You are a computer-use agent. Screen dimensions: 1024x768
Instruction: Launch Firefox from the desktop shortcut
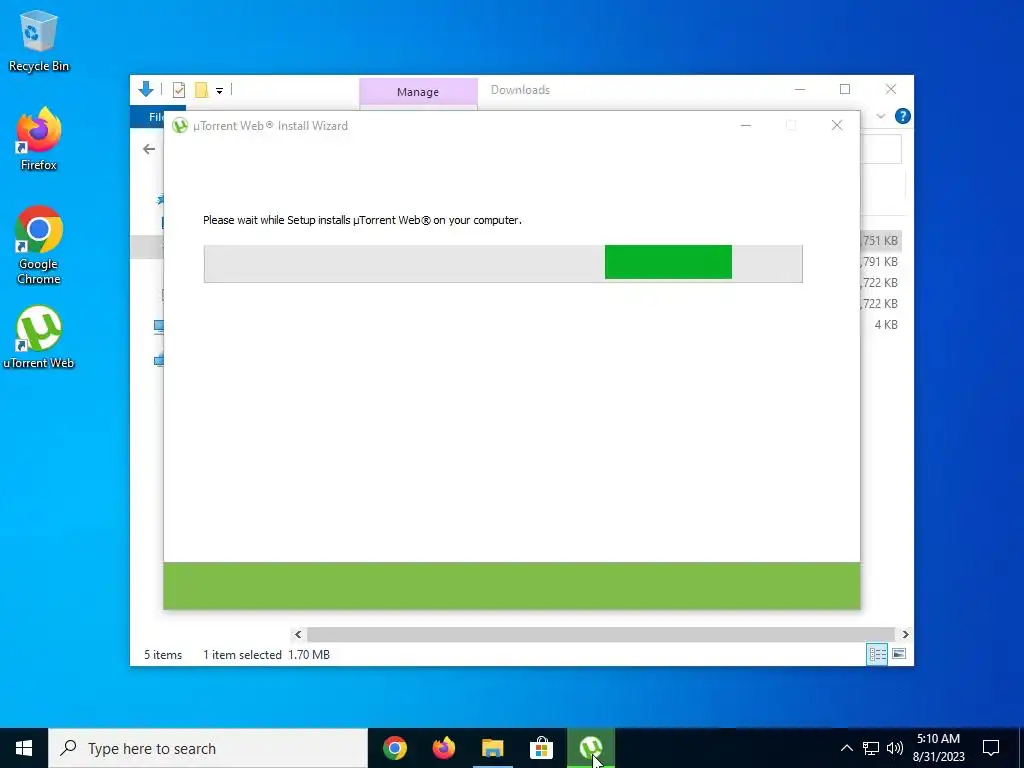point(39,139)
